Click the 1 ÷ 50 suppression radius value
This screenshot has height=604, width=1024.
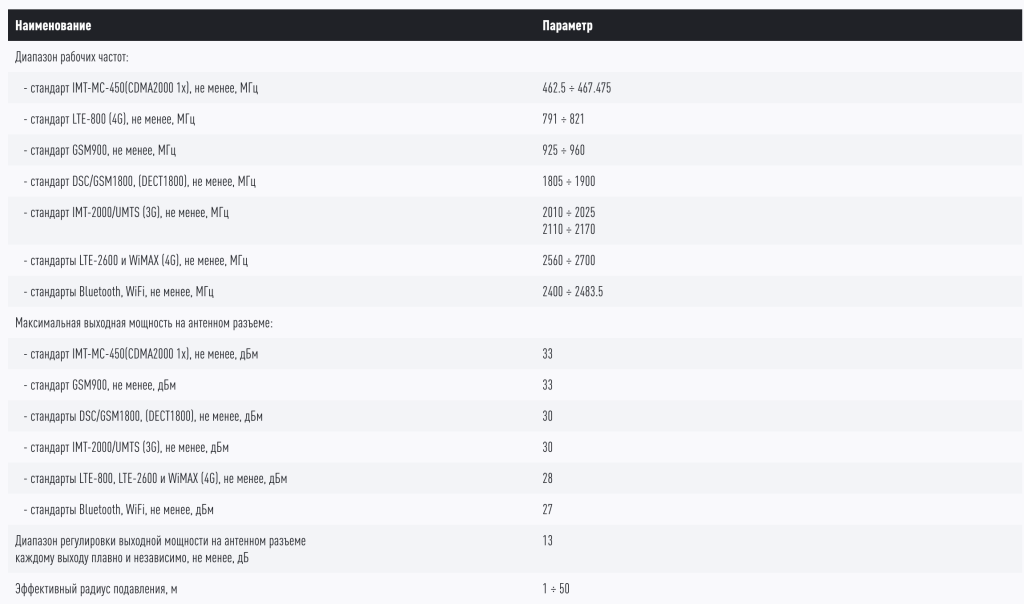point(555,589)
